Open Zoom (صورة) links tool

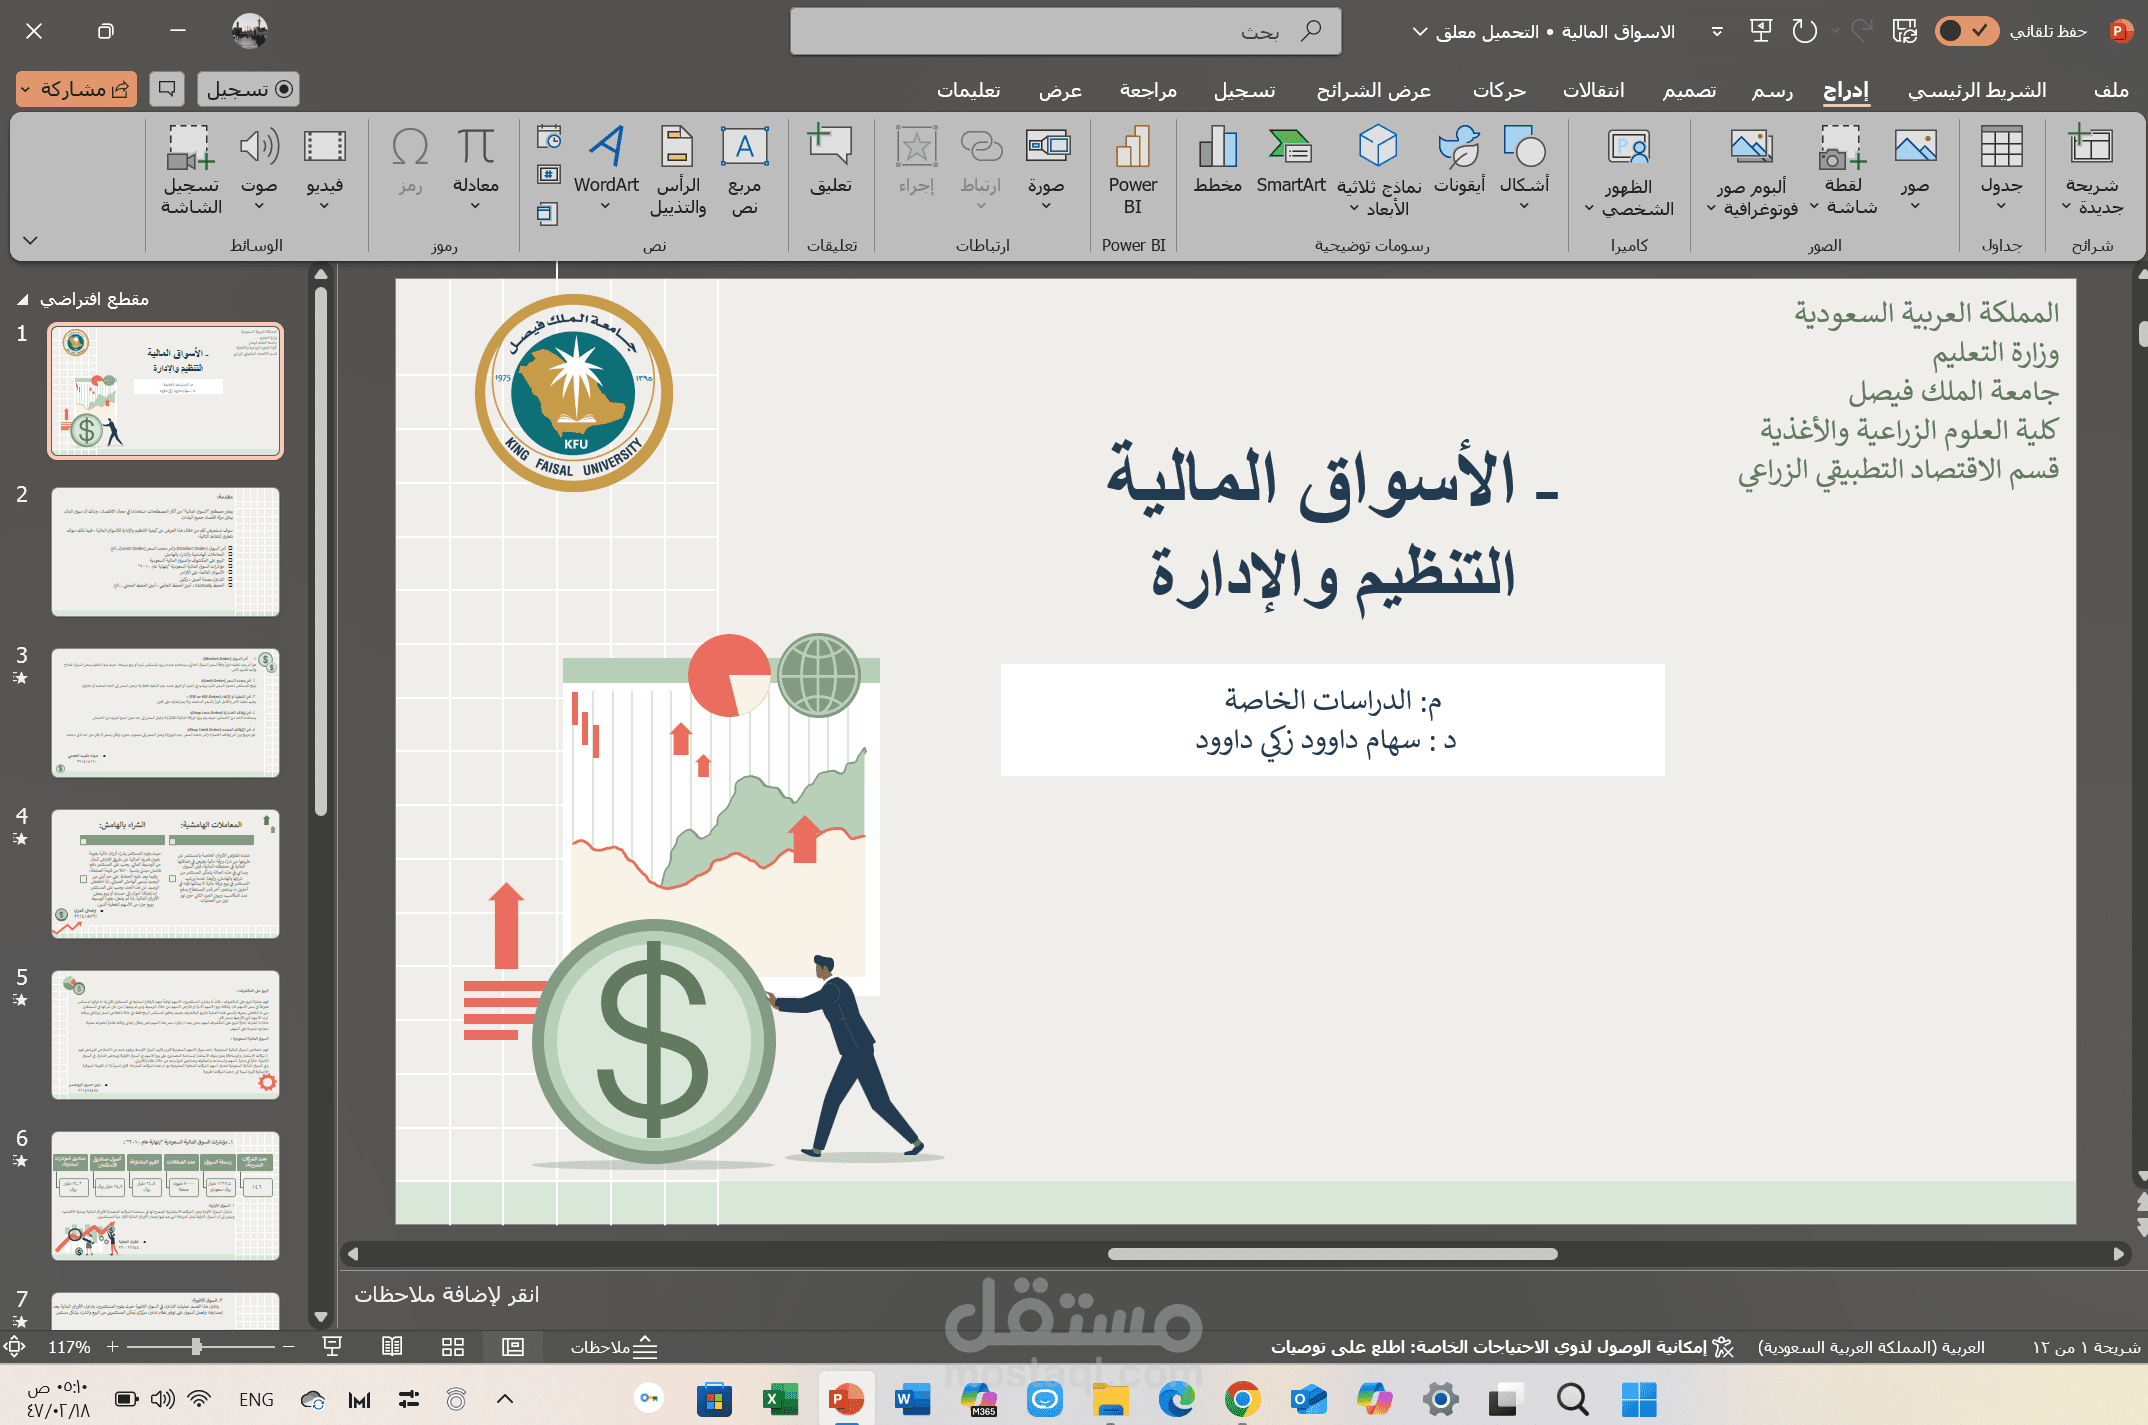[1046, 168]
